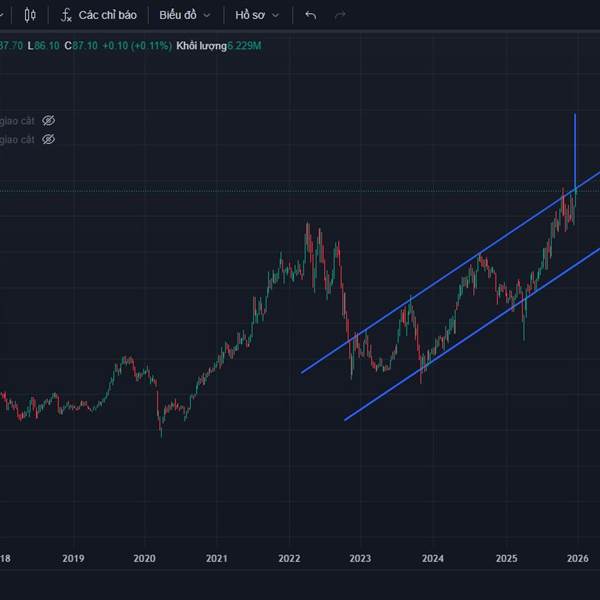Select the closing price C87.10 value
Screen dimensions: 600x600
click(x=81, y=46)
